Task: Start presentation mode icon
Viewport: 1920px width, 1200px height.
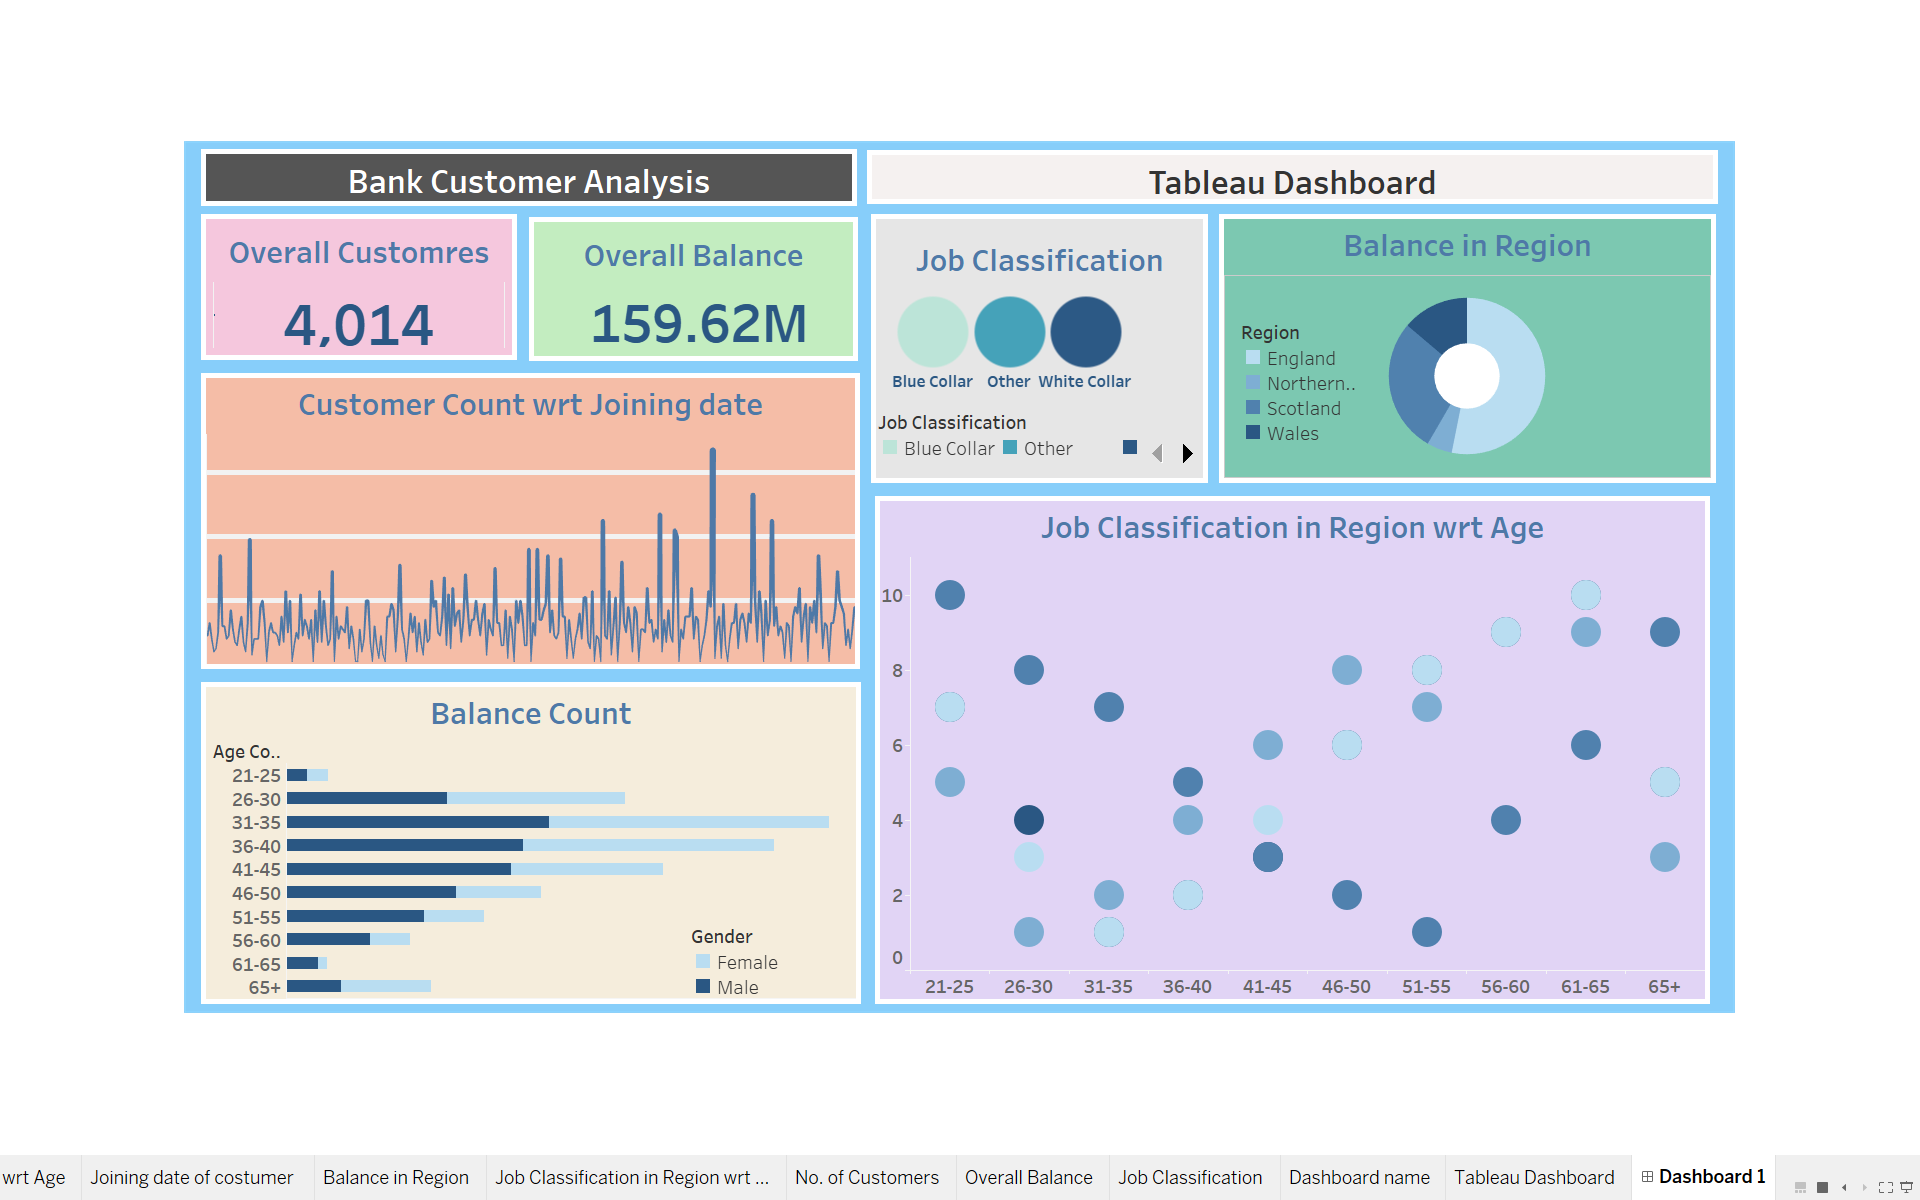Action: tap(1906, 1187)
